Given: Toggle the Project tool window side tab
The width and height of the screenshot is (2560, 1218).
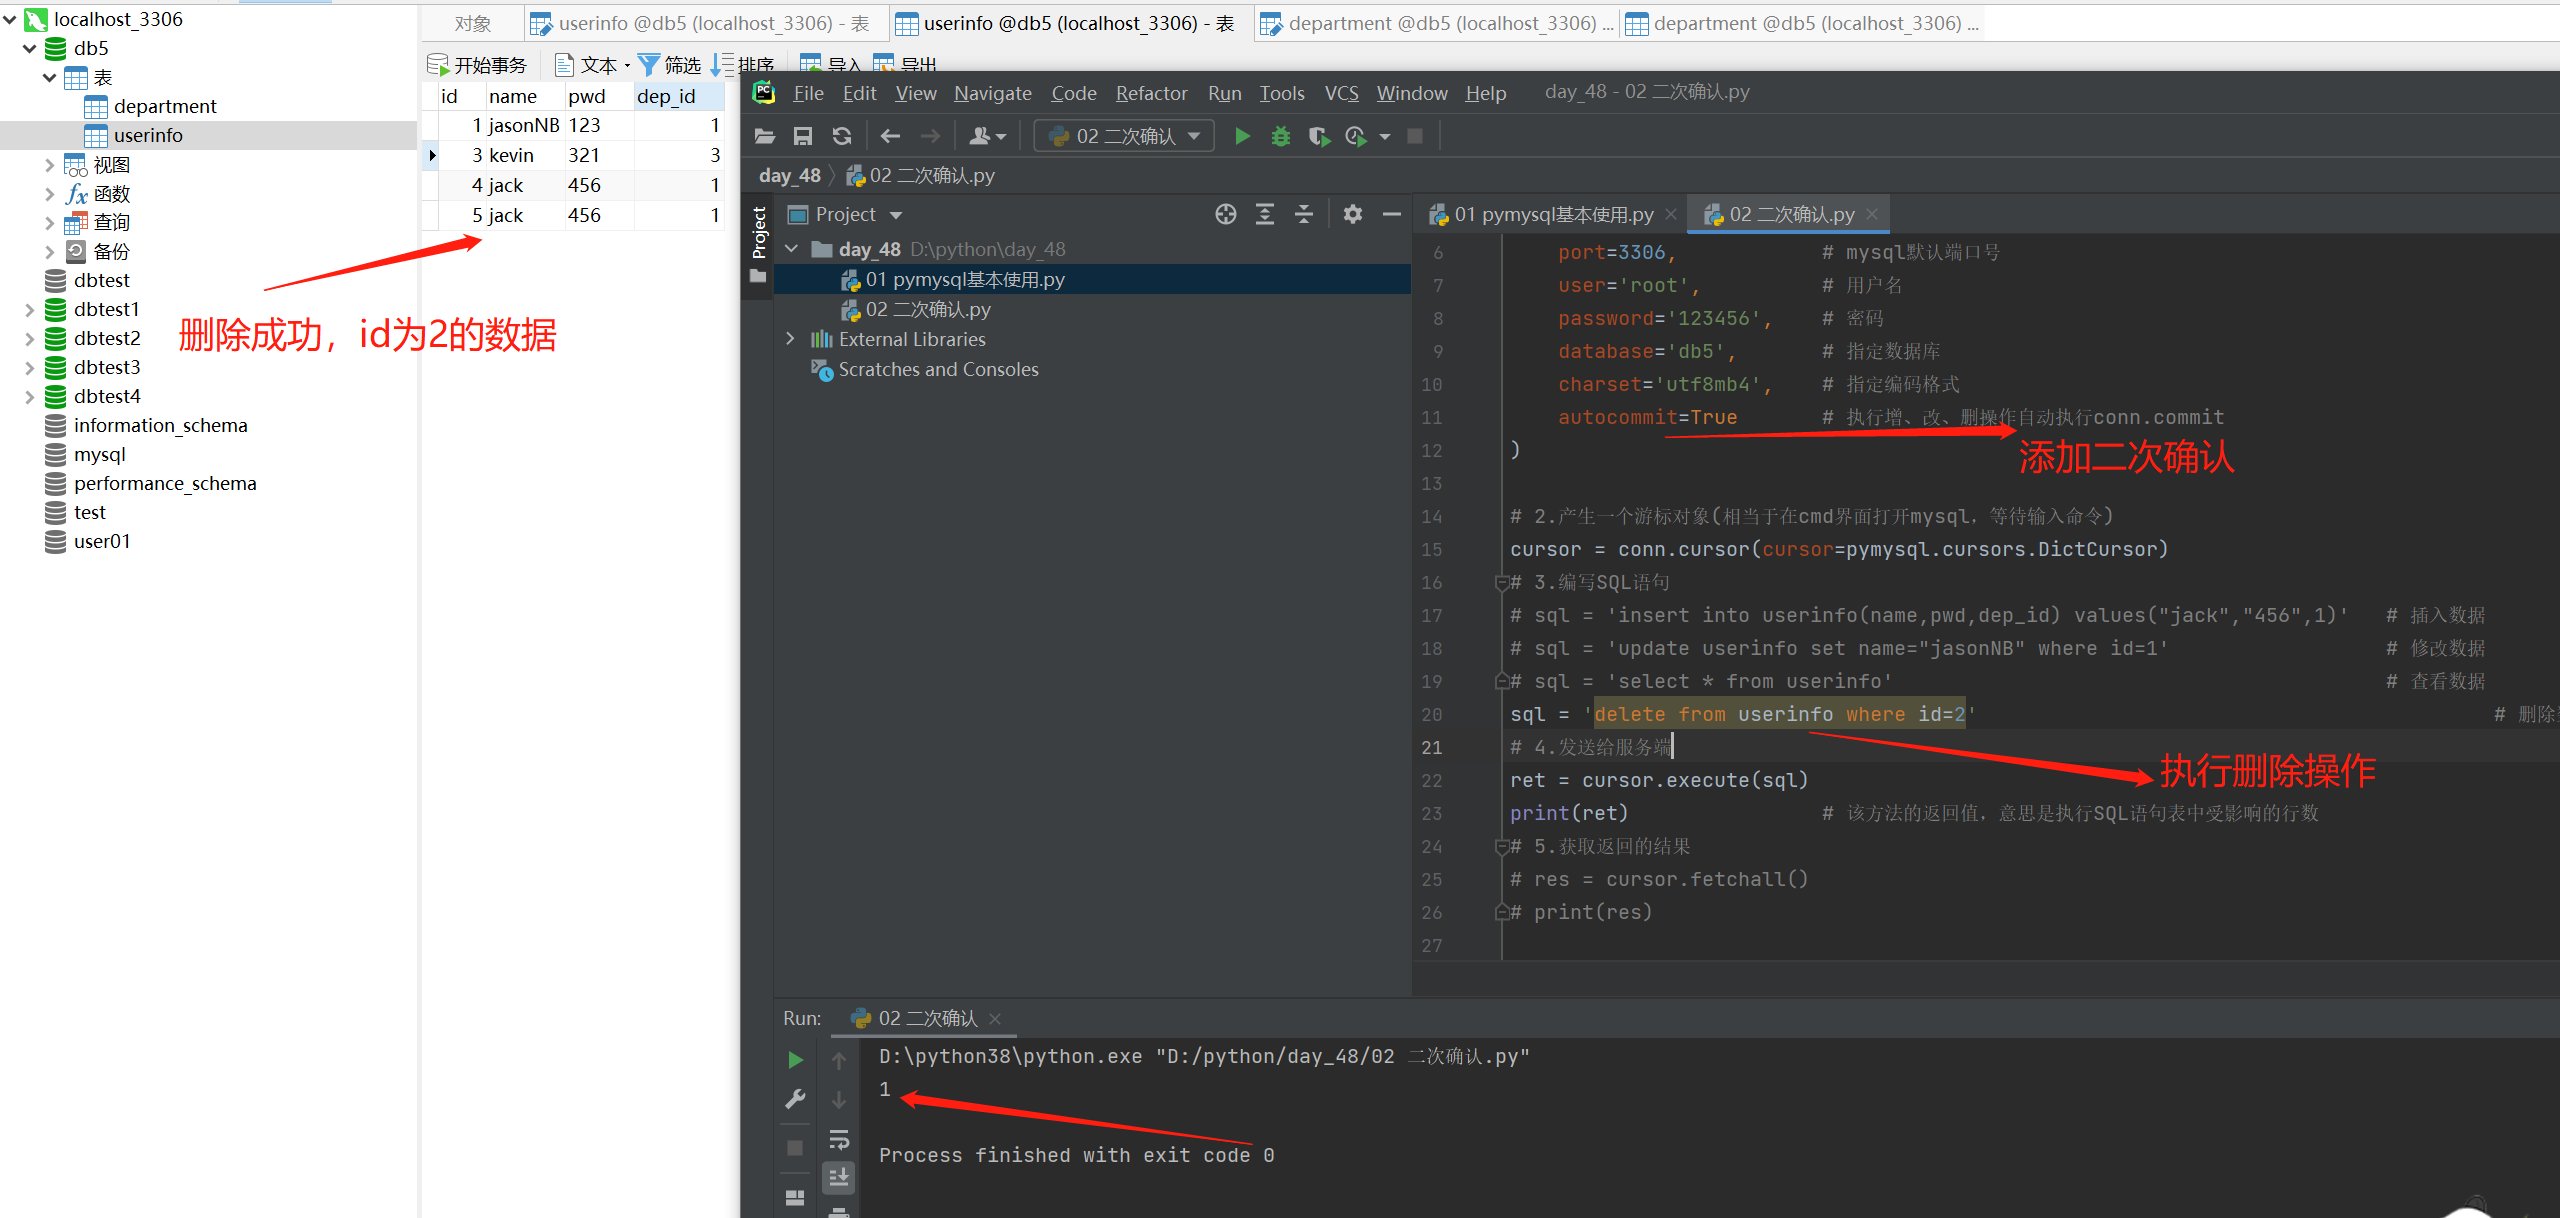Looking at the screenshot, I should click(759, 233).
